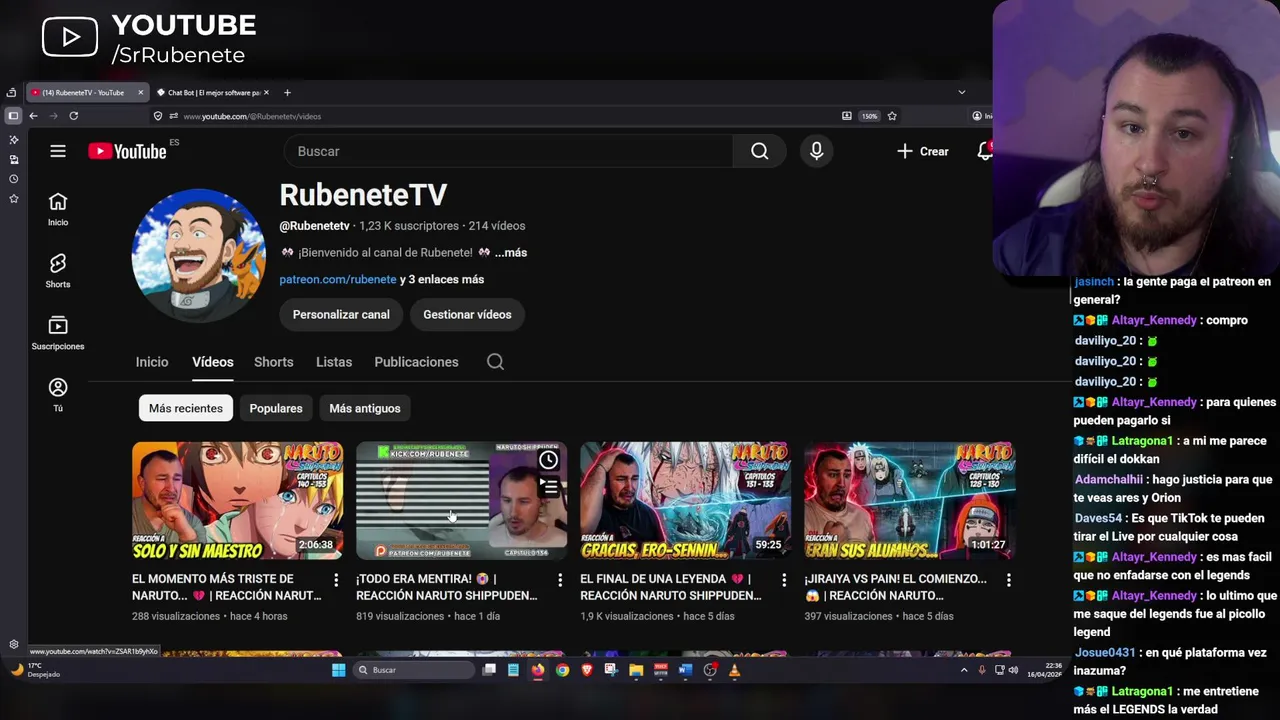Go to Inicio in YouTube sidebar
Screen dimensions: 1280x720
click(x=58, y=209)
